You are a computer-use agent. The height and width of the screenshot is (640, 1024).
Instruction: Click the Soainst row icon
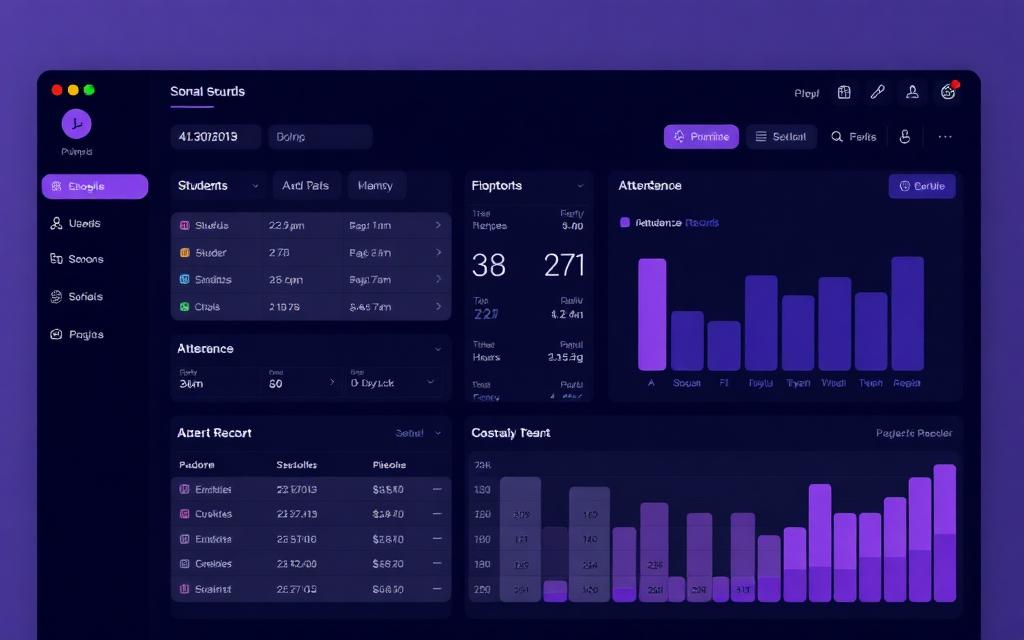coord(185,588)
